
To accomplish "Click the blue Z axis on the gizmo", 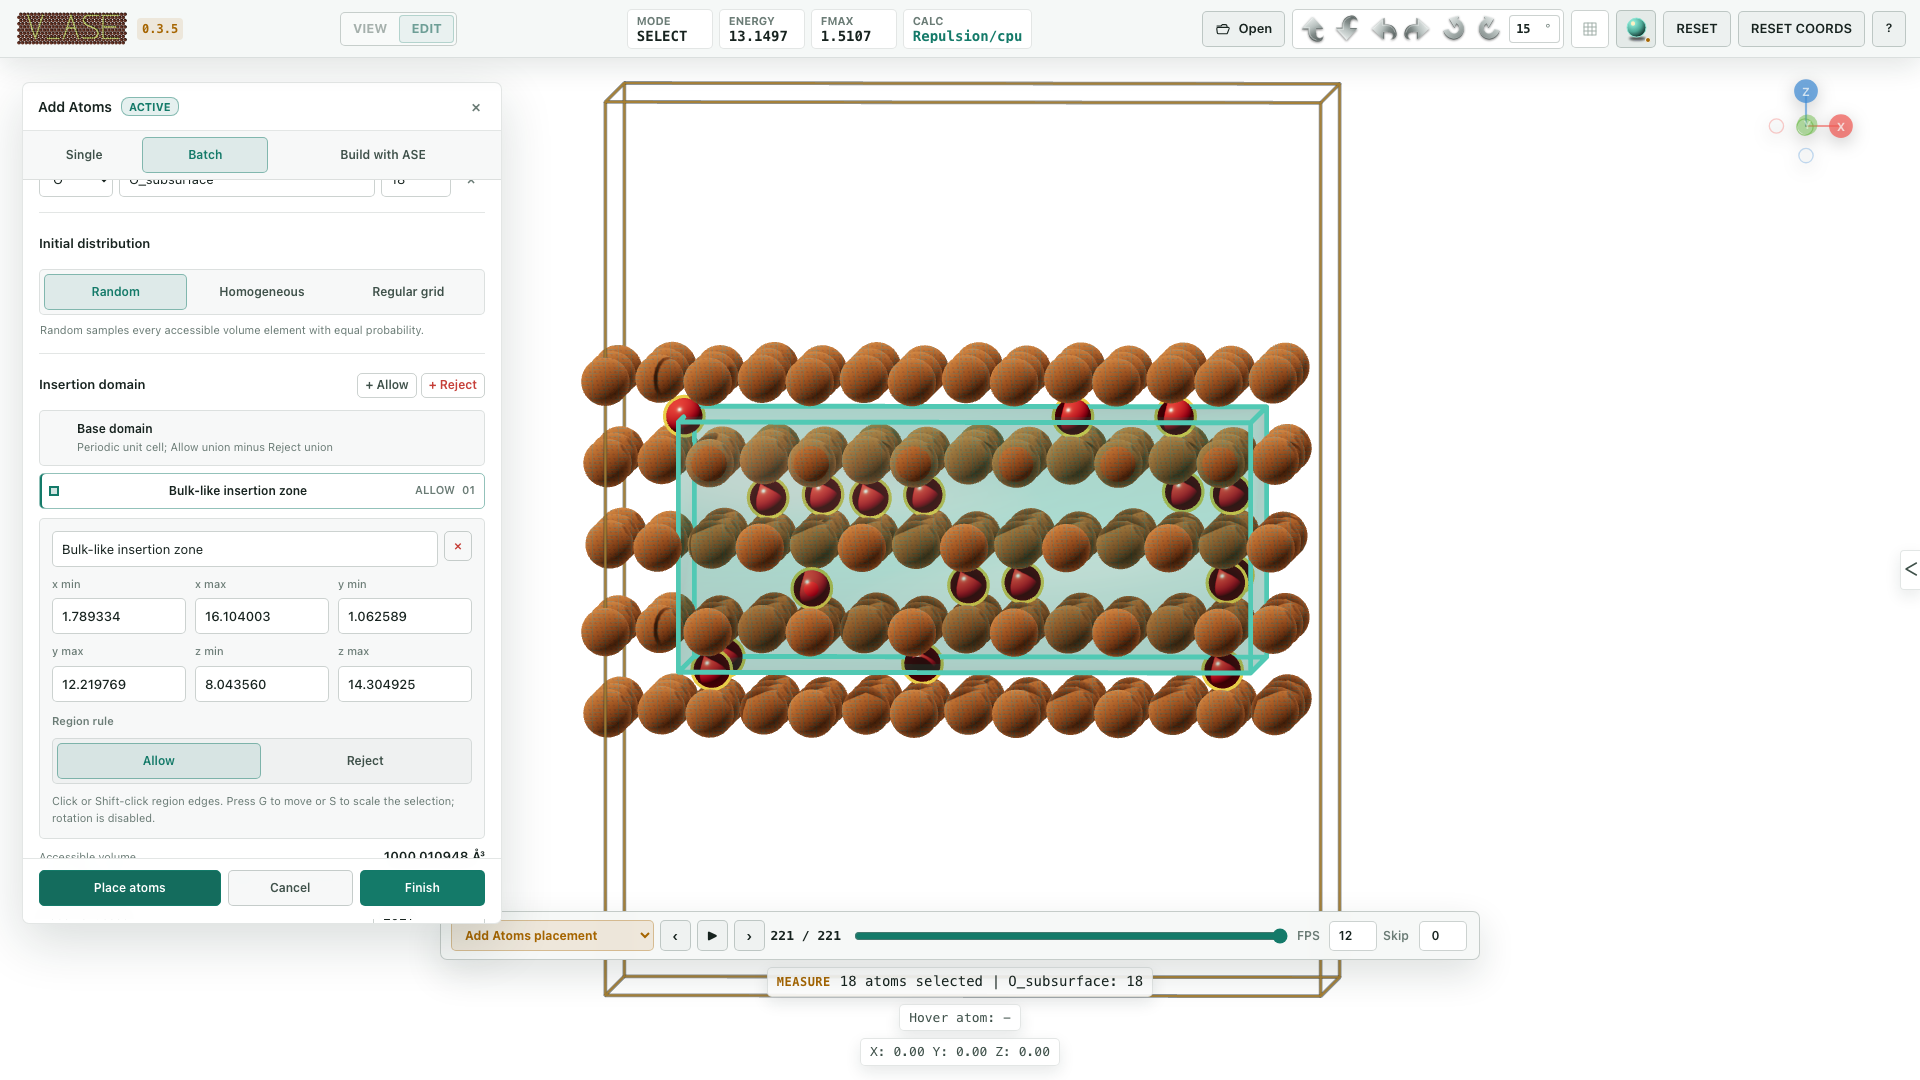I will [x=1805, y=92].
